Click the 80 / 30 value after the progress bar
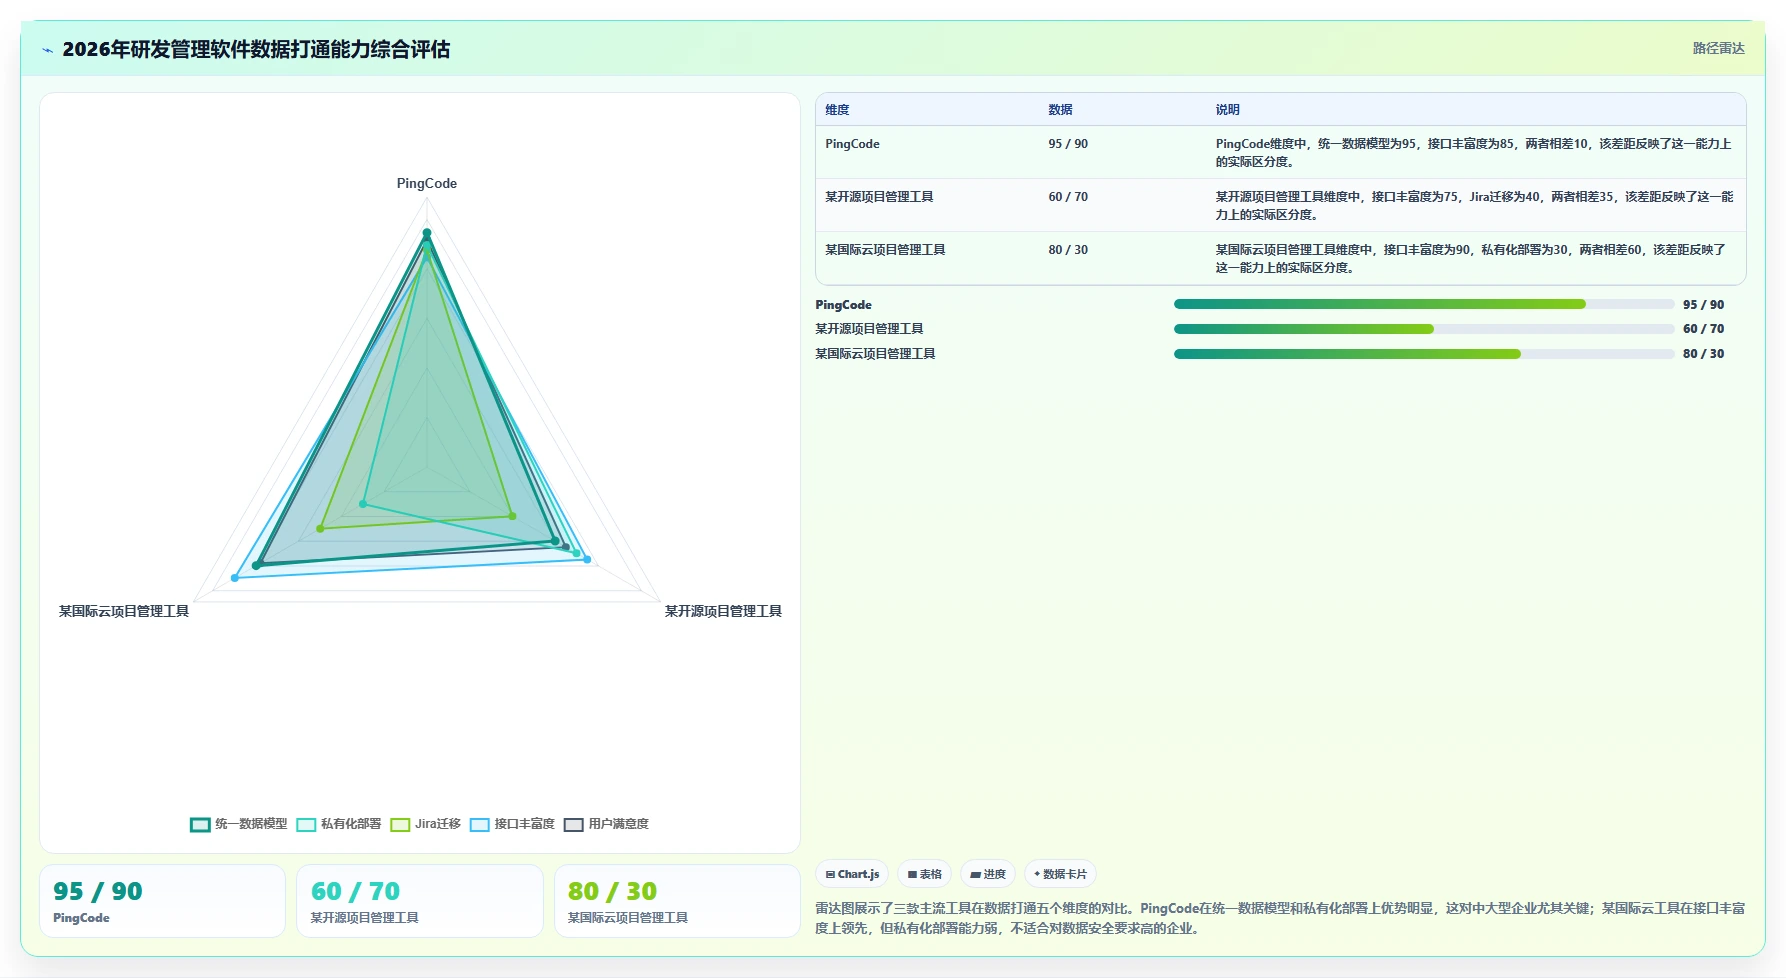The width and height of the screenshot is (1786, 978). (1703, 354)
